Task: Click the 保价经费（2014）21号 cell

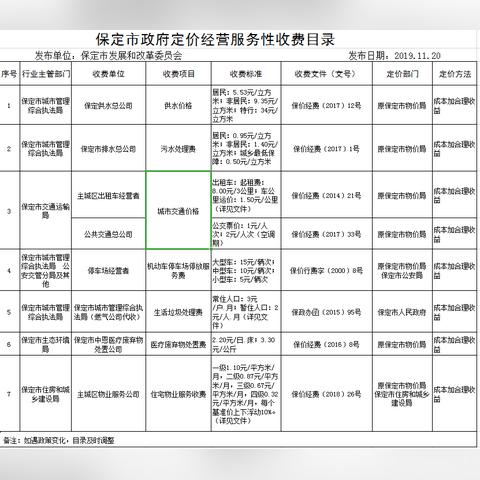Action: tap(326, 195)
